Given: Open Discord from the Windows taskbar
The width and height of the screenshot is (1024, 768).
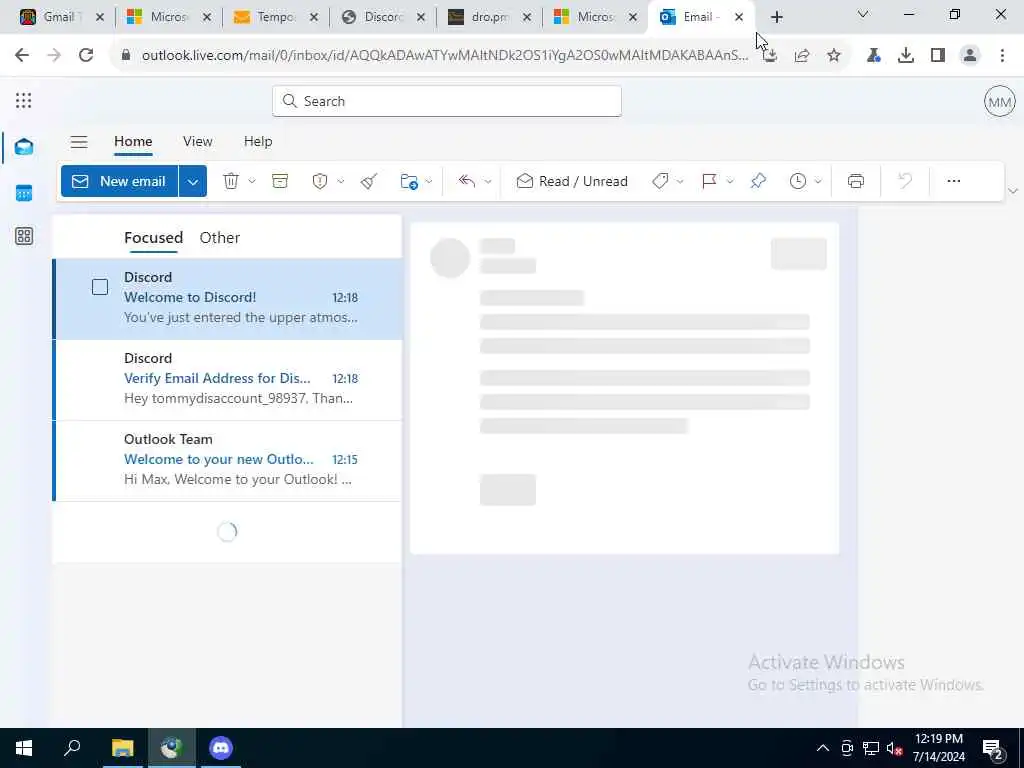Looking at the screenshot, I should pyautogui.click(x=221, y=748).
